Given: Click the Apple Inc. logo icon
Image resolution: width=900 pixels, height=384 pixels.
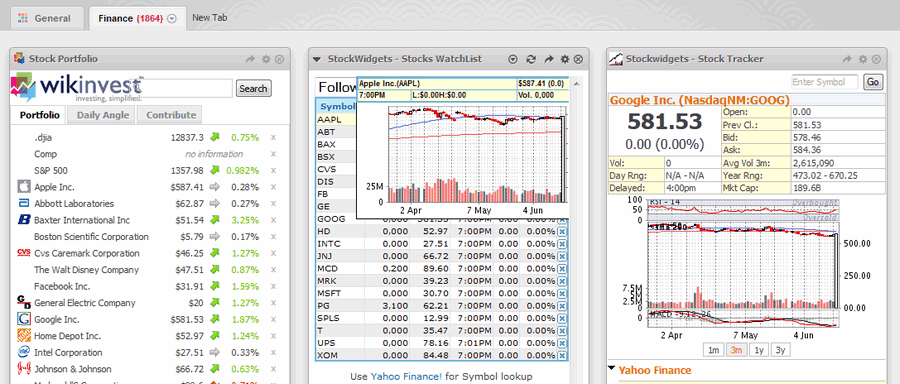Looking at the screenshot, I should 24,187.
